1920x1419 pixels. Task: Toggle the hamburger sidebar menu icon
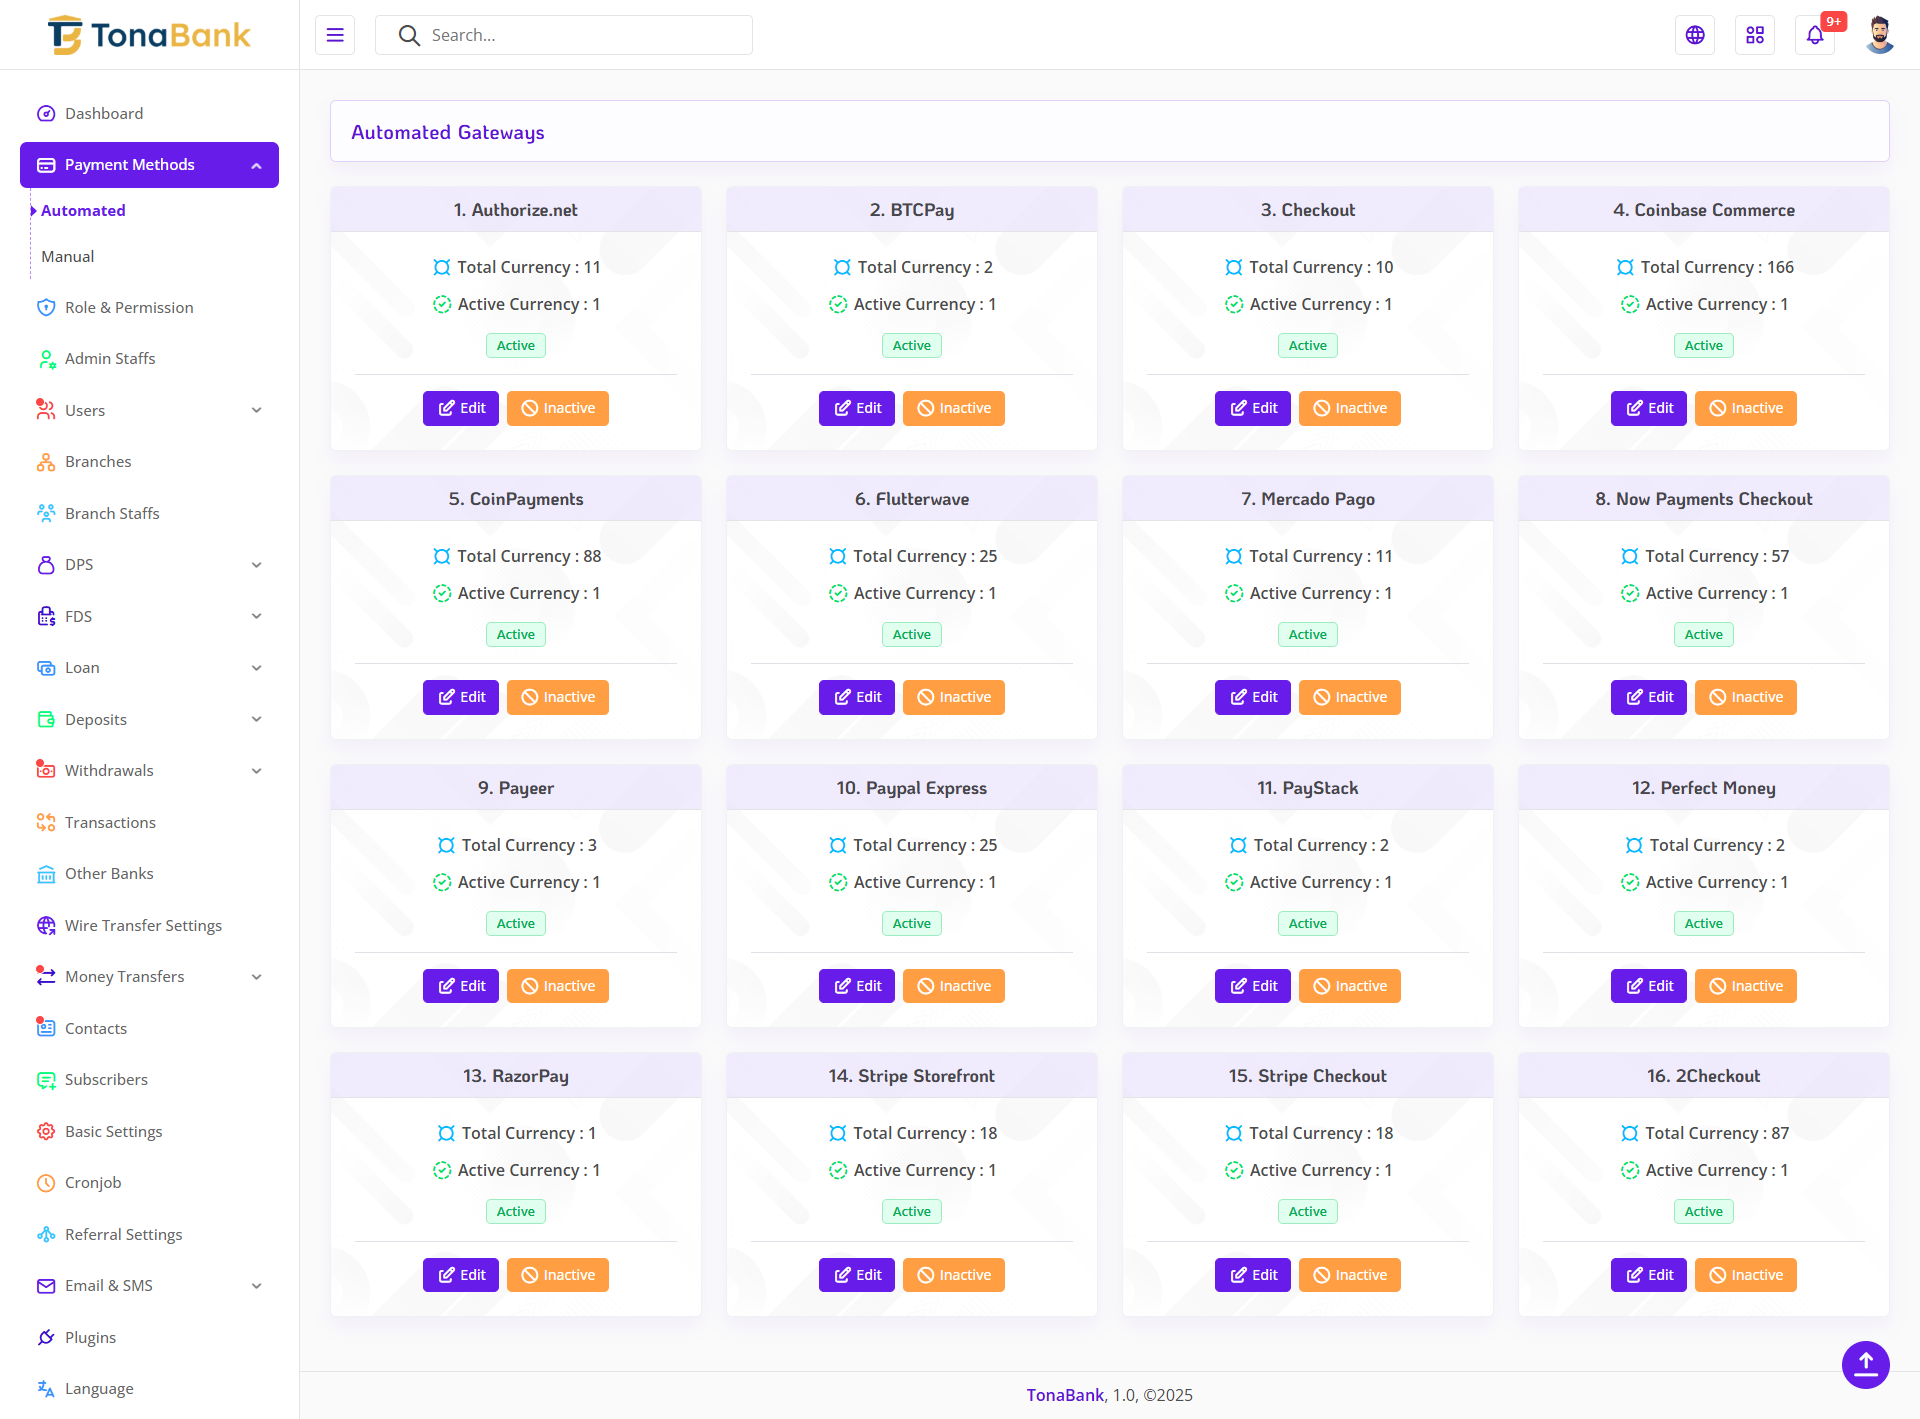pos(335,35)
